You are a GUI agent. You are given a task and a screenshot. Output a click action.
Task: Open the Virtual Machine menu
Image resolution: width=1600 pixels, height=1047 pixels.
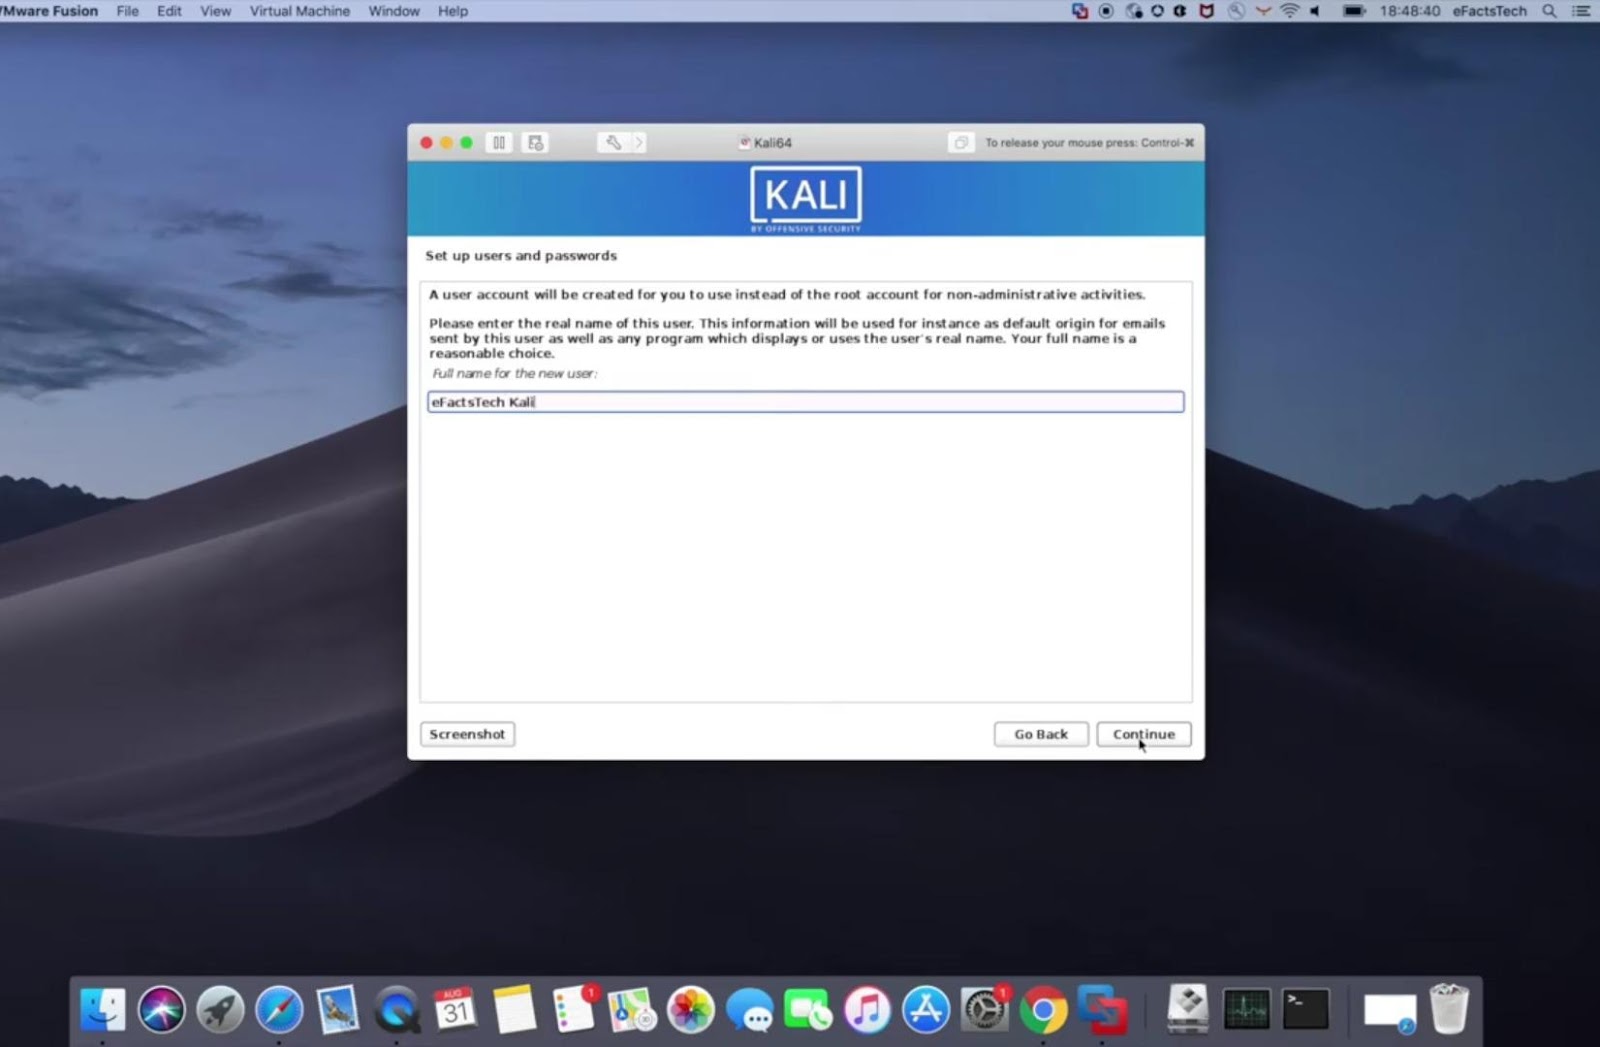tap(300, 11)
